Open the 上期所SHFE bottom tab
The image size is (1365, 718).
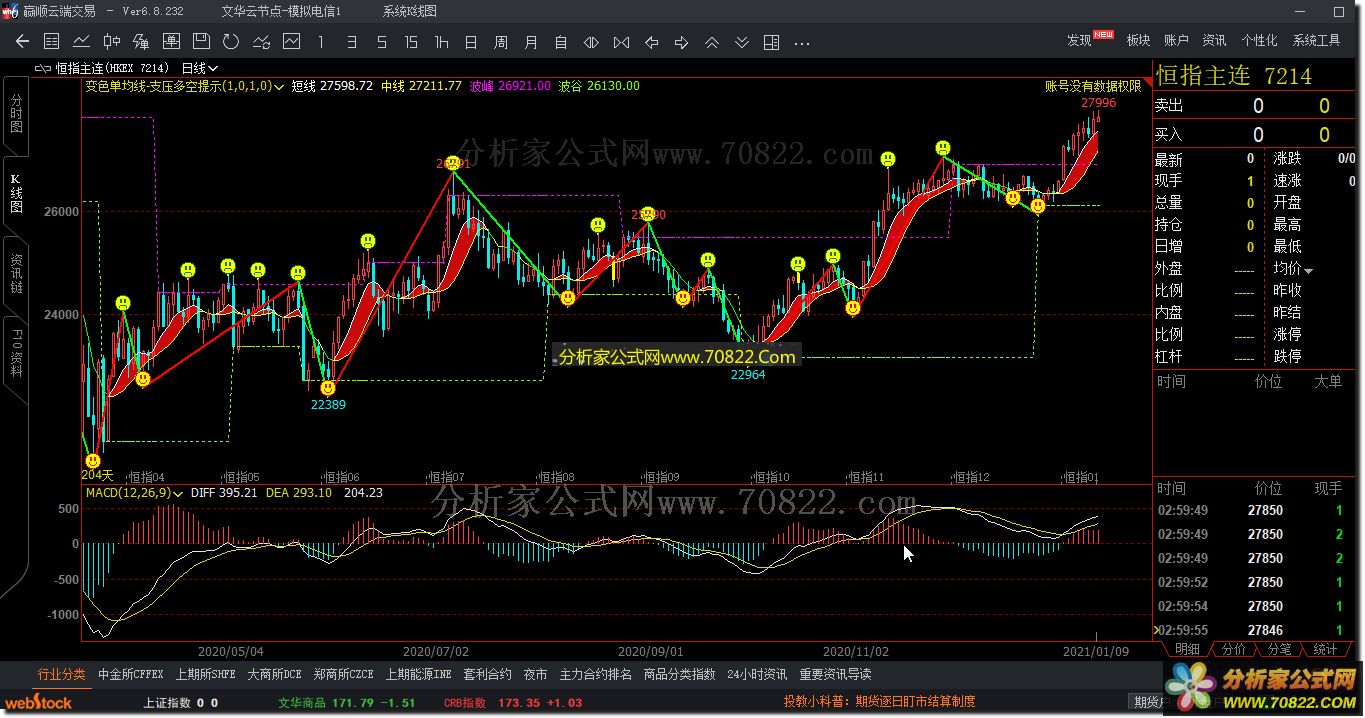[x=205, y=675]
